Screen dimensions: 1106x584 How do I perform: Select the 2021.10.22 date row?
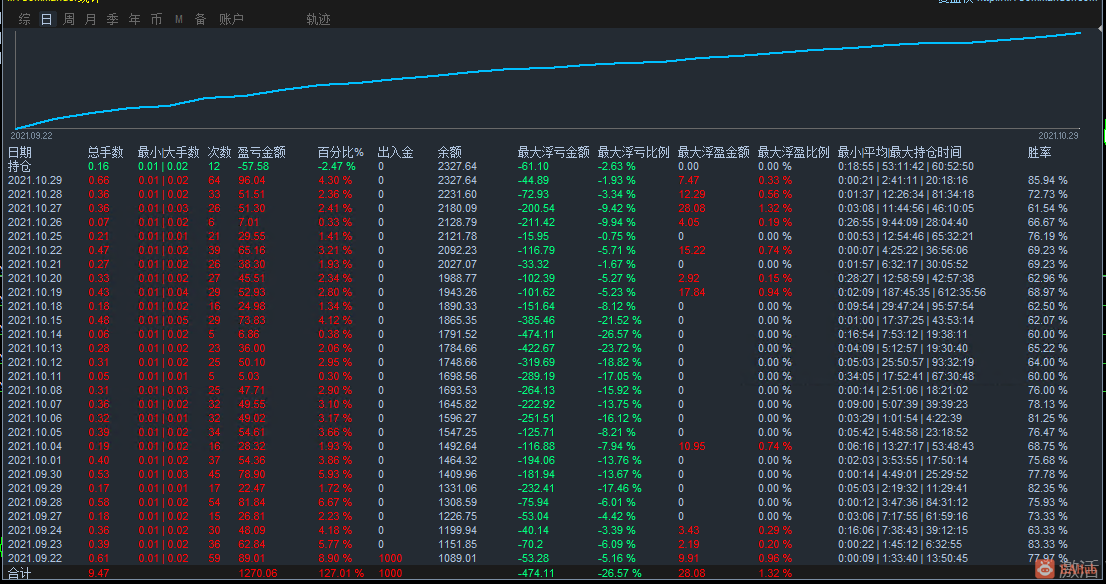pos(35,250)
